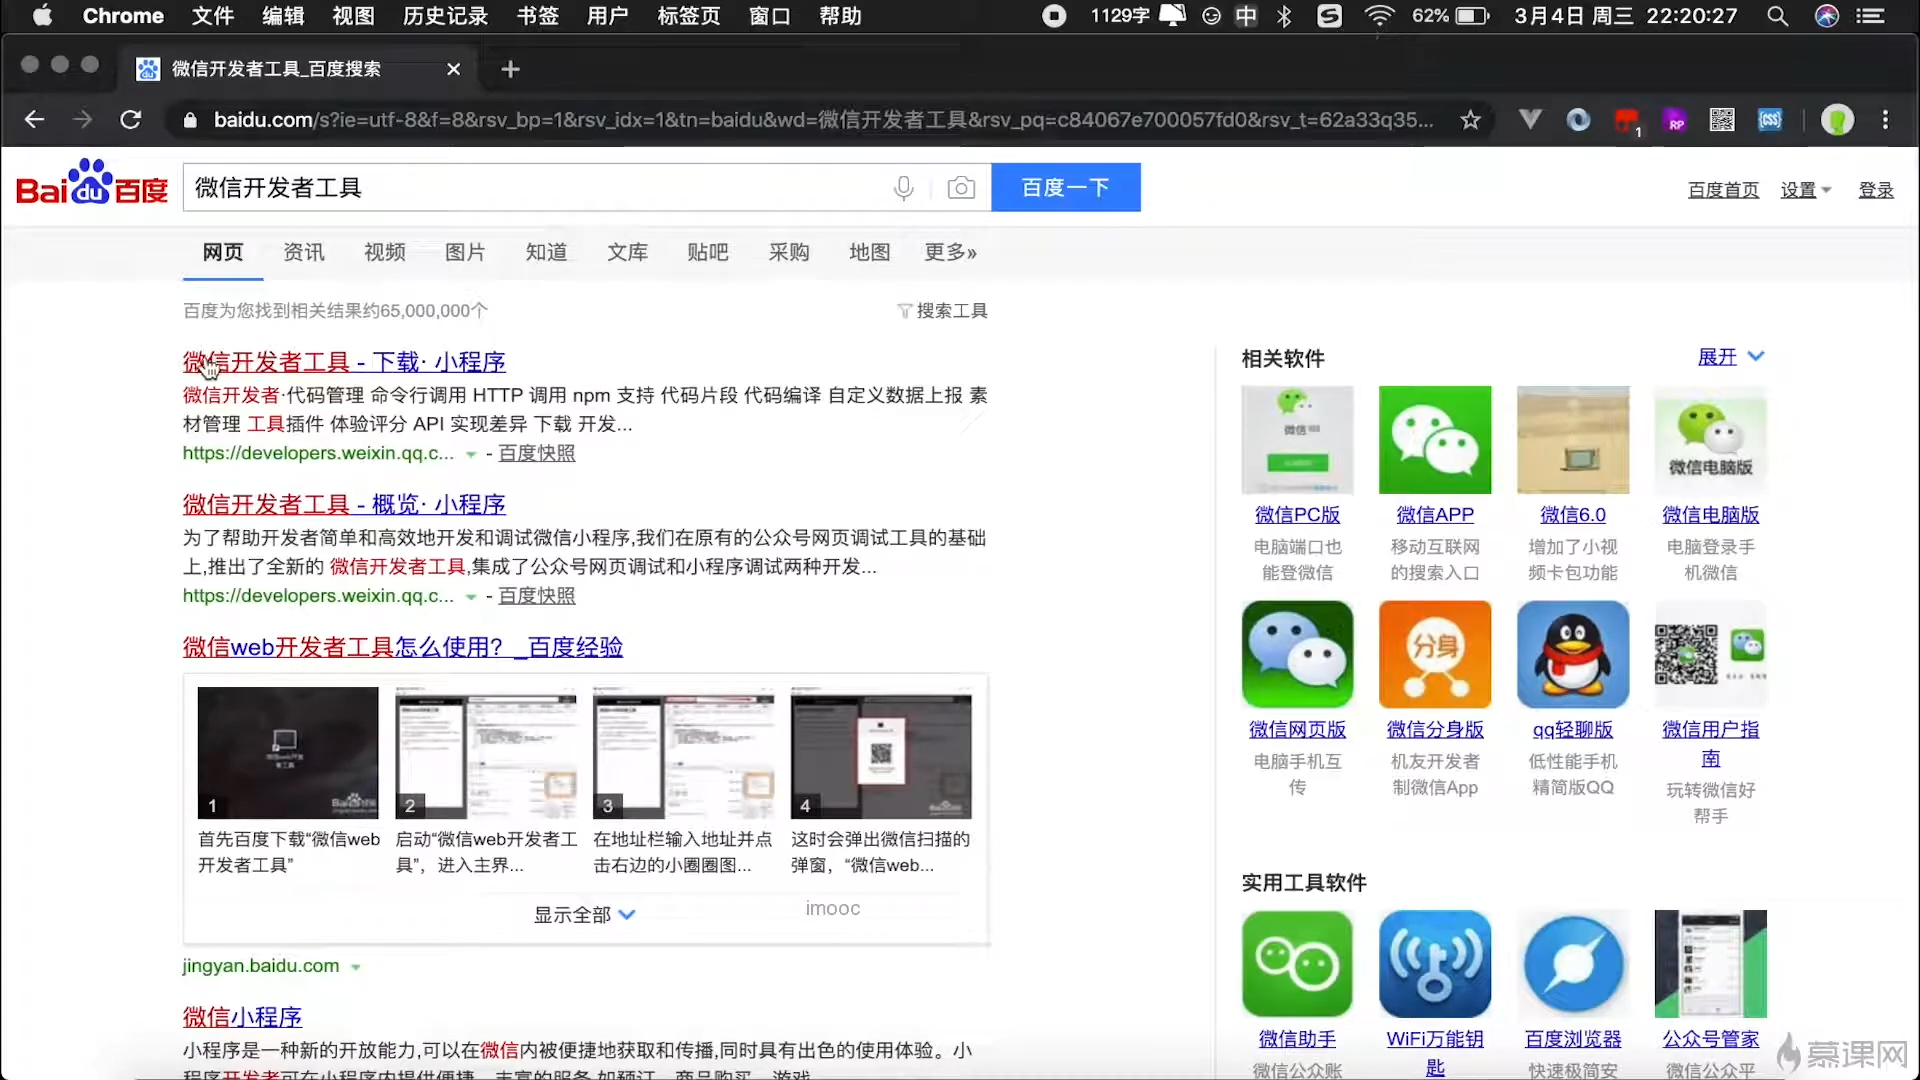
Task: Switch to the 地图 tab
Action: click(869, 252)
